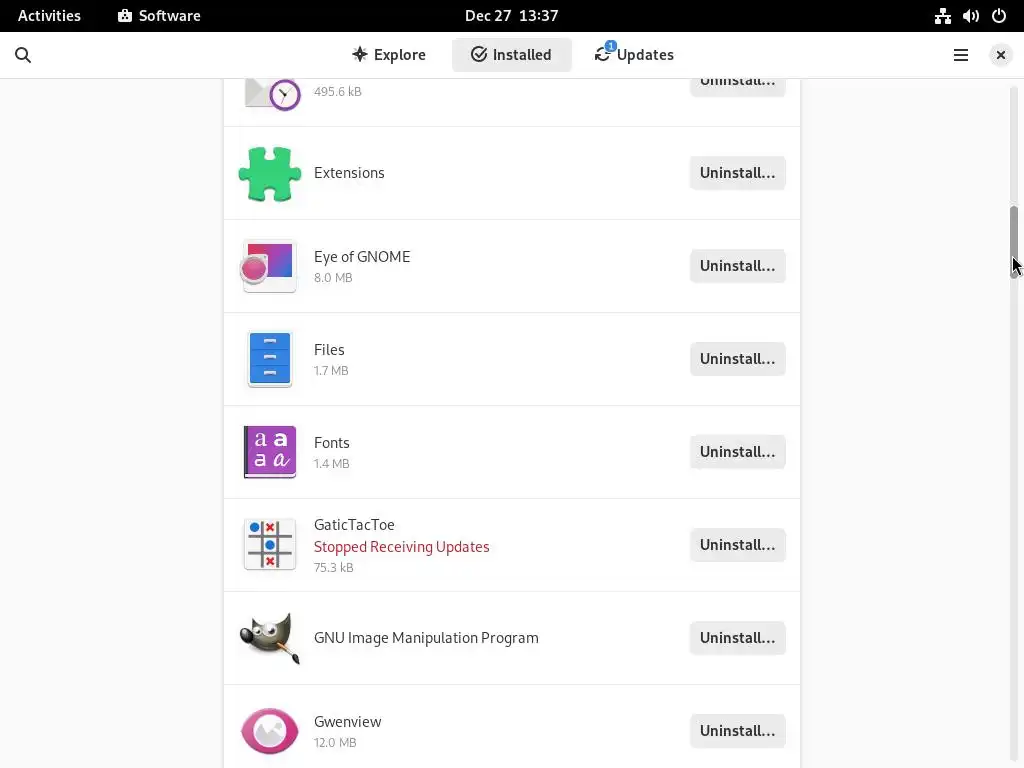This screenshot has width=1024, height=768.
Task: Open the Activities overview
Action: [x=49, y=16]
